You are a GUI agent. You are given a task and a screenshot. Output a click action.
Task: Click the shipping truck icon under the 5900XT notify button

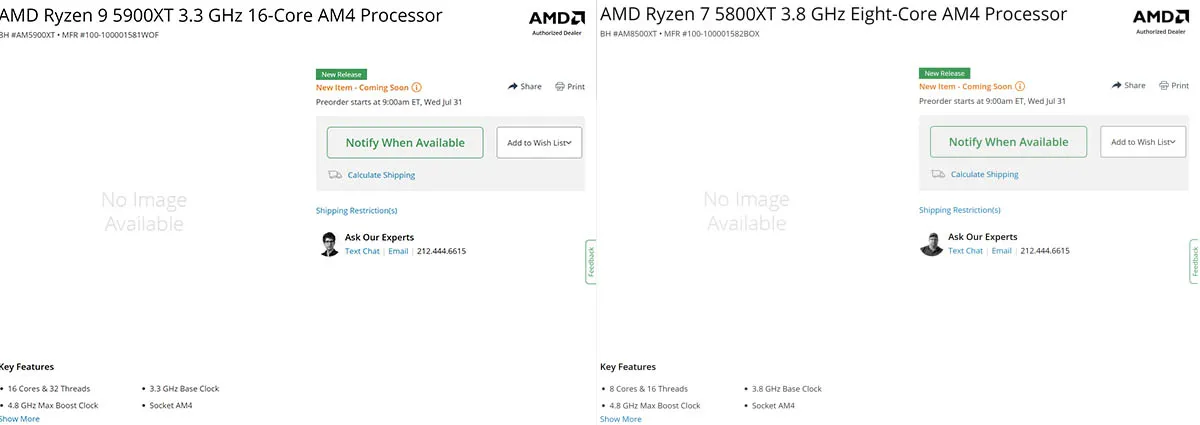(335, 175)
